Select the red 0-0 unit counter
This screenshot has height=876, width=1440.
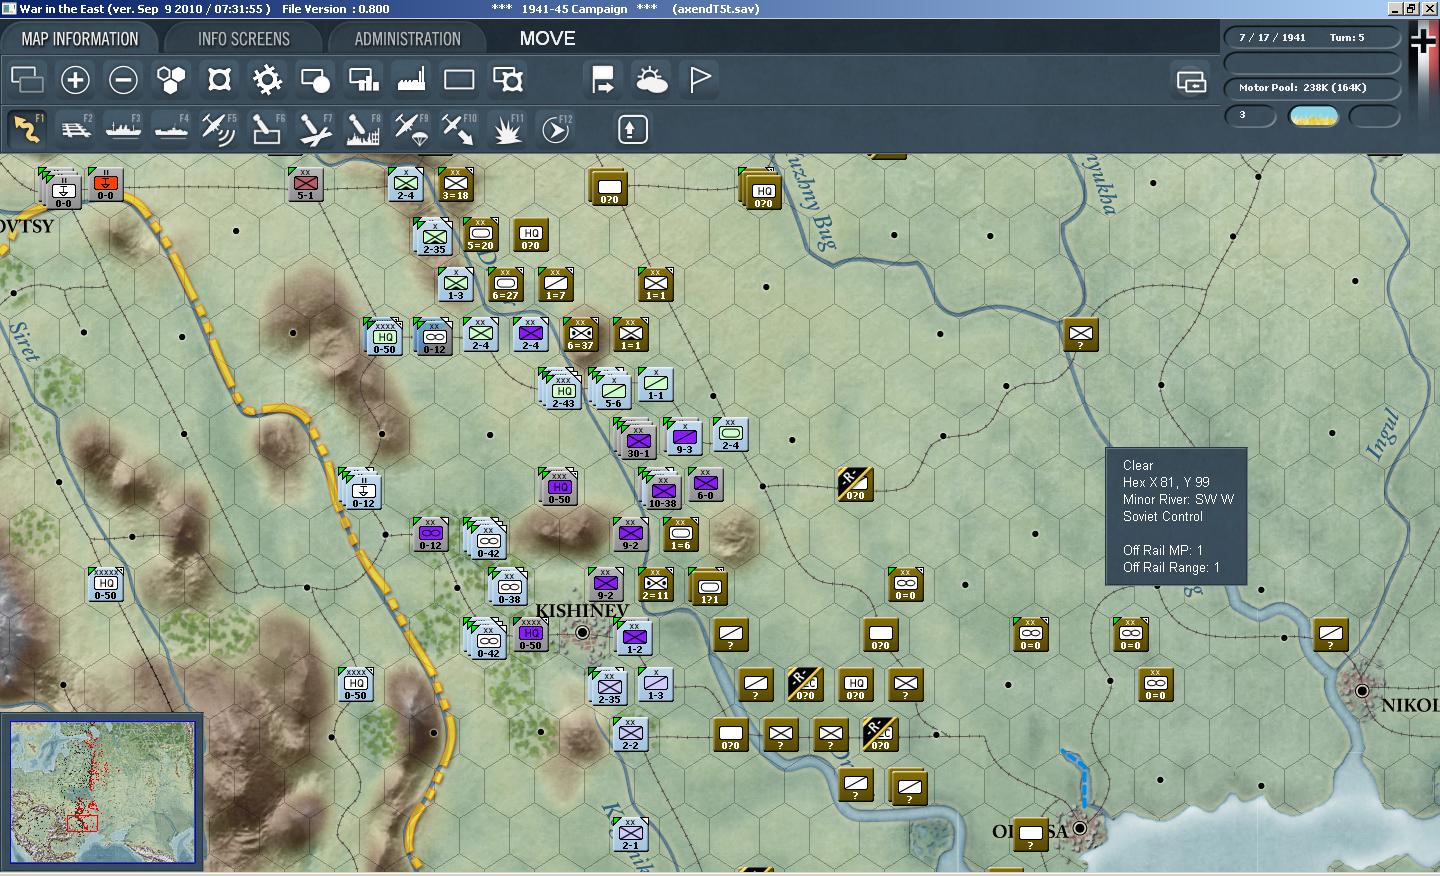(106, 185)
